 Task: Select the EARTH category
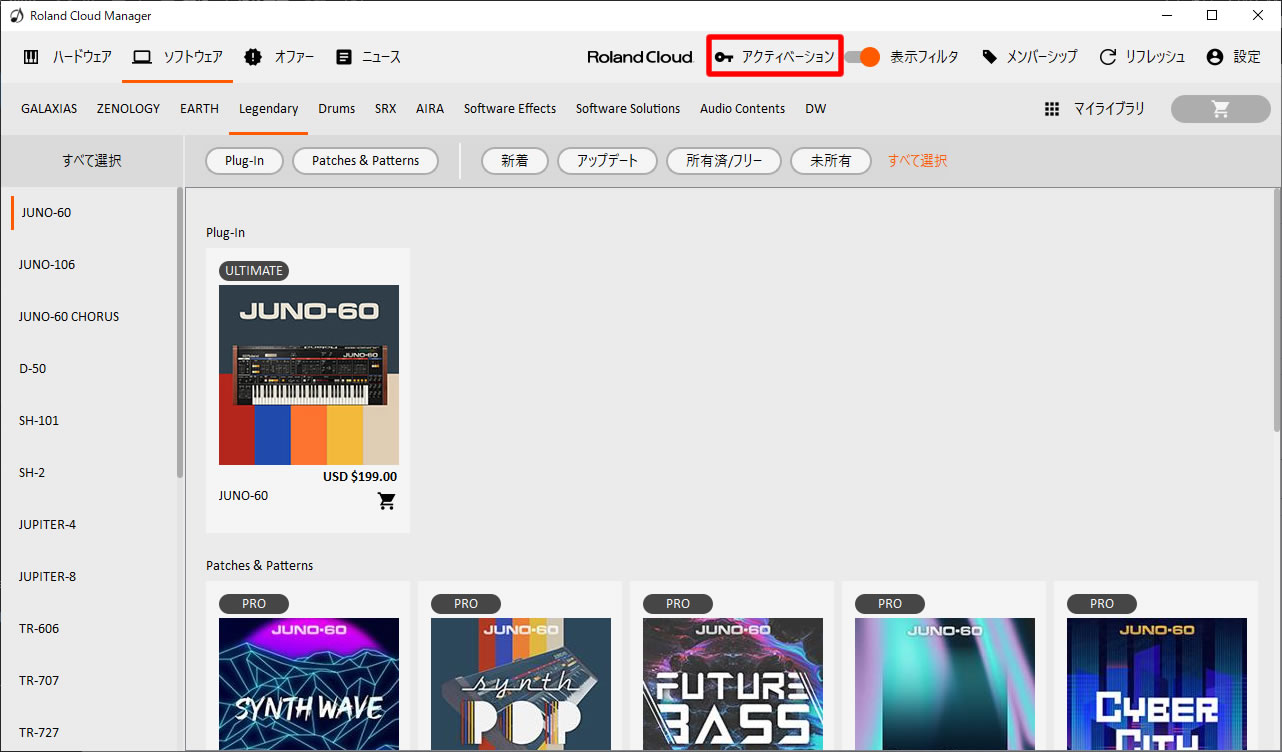pyautogui.click(x=199, y=109)
